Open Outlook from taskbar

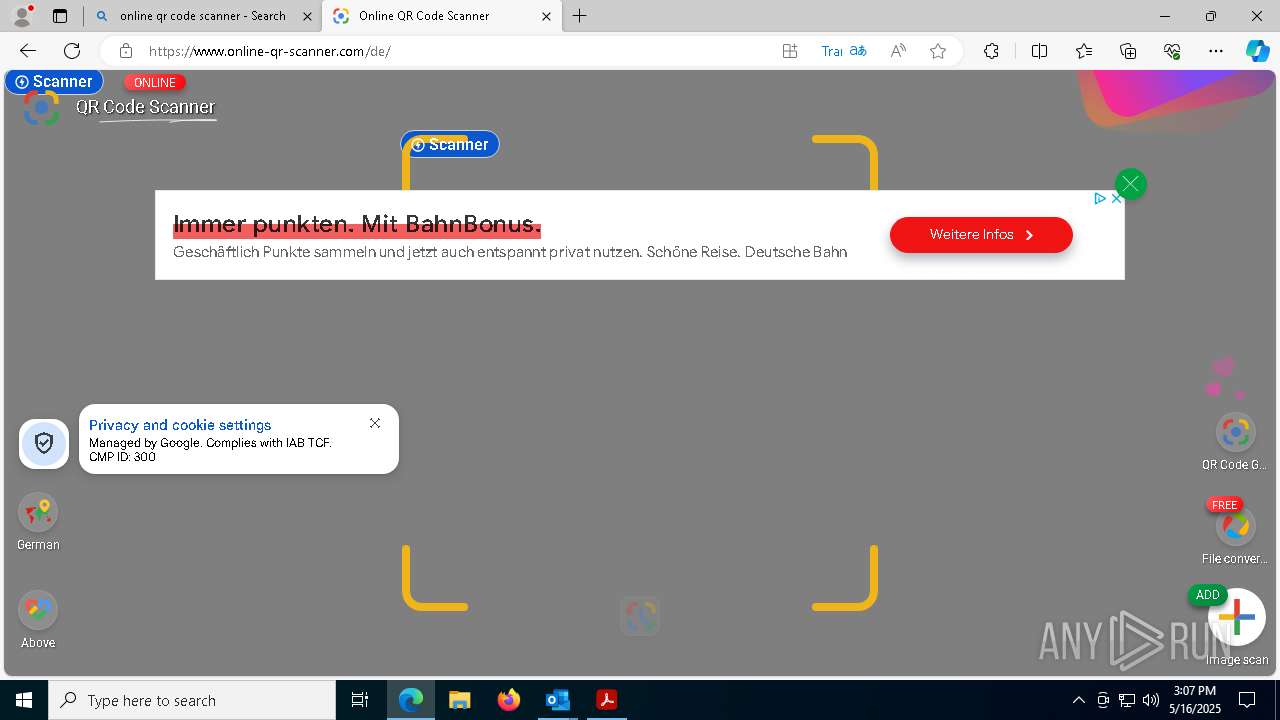coord(557,700)
